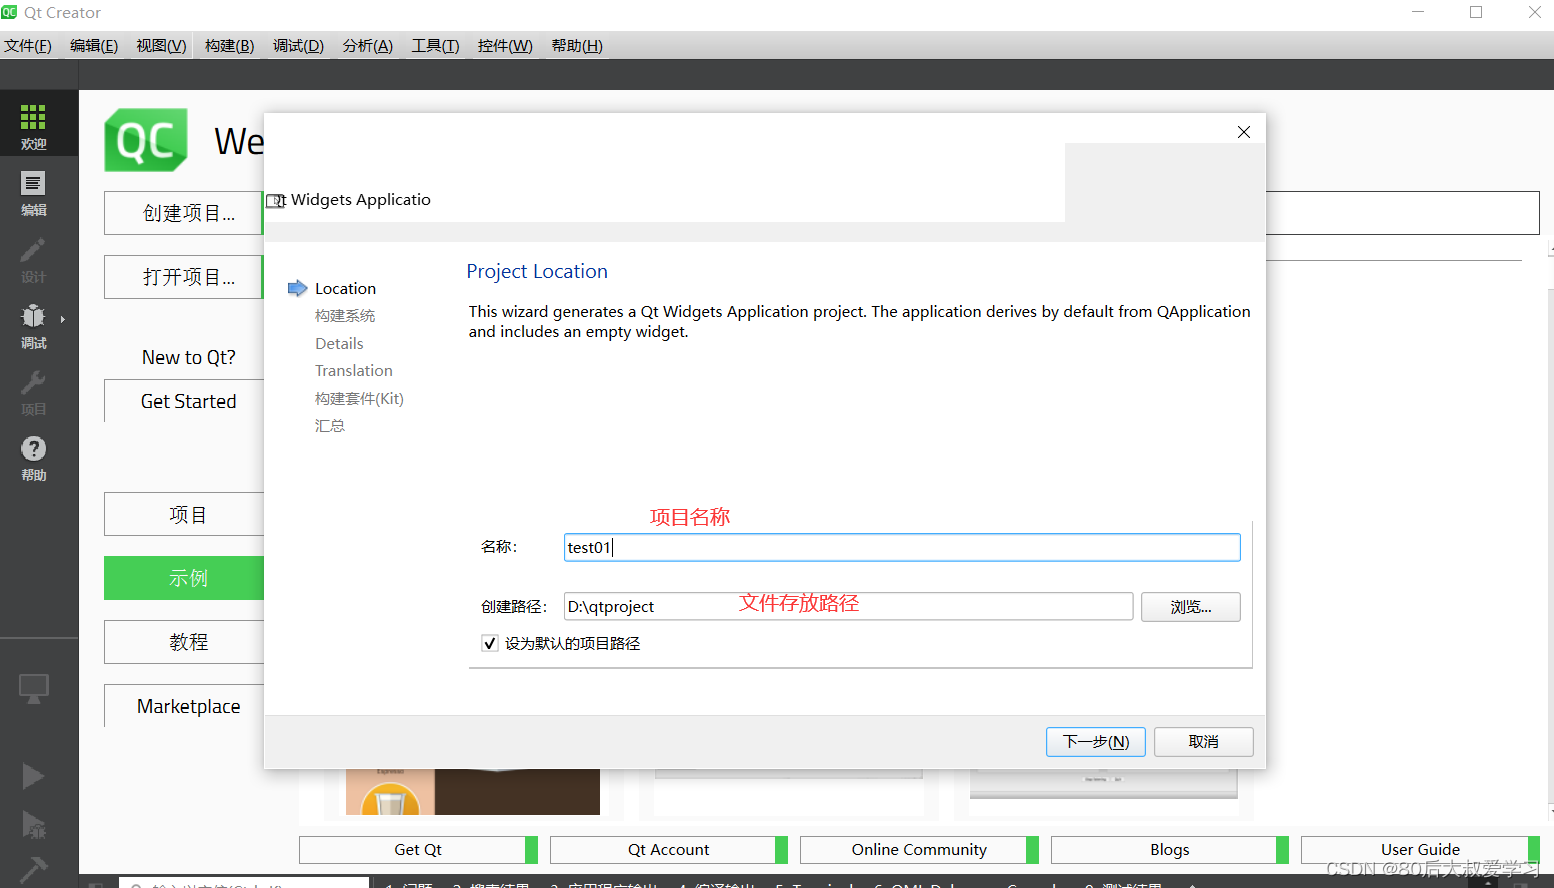This screenshot has height=888, width=1554.
Task: Click the 下一步(N) button
Action: 1096,742
